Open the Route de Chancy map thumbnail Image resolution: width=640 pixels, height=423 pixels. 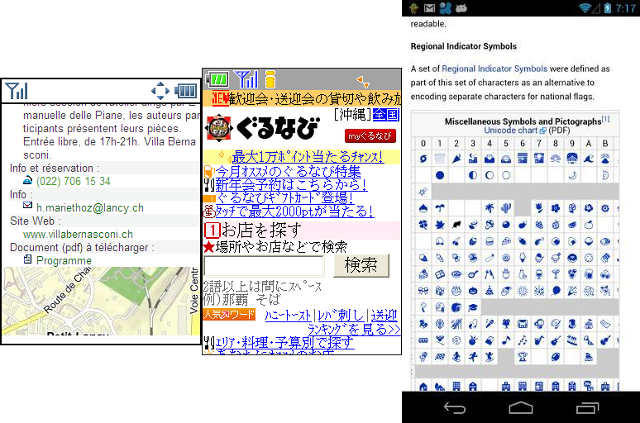point(101,301)
